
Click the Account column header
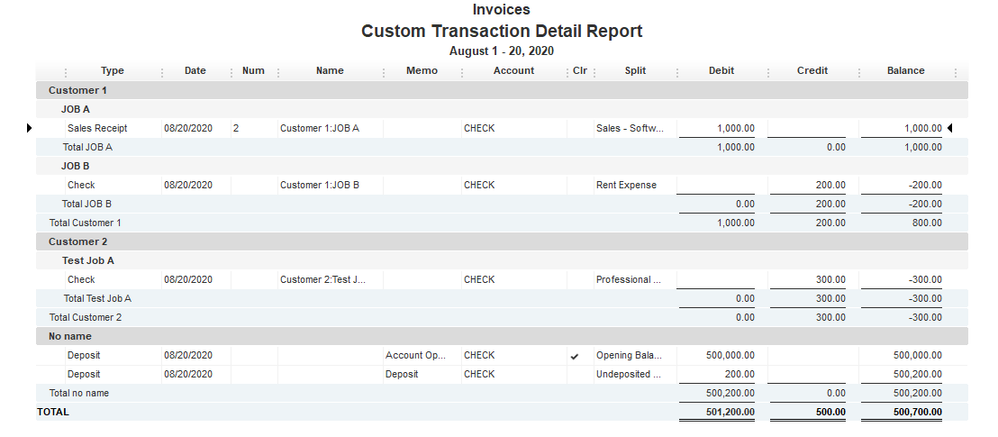513,71
